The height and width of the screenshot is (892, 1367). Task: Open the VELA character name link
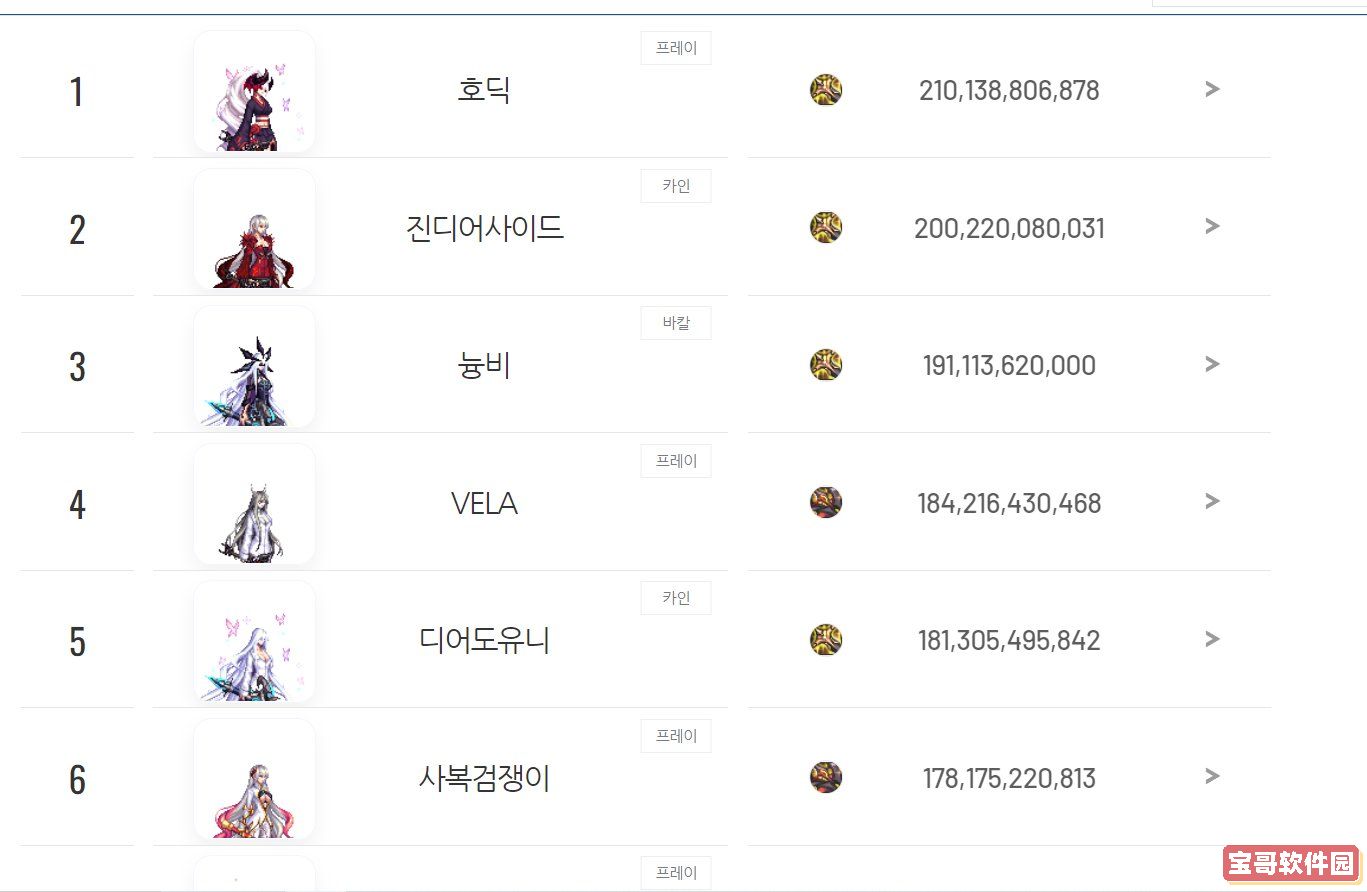[484, 503]
